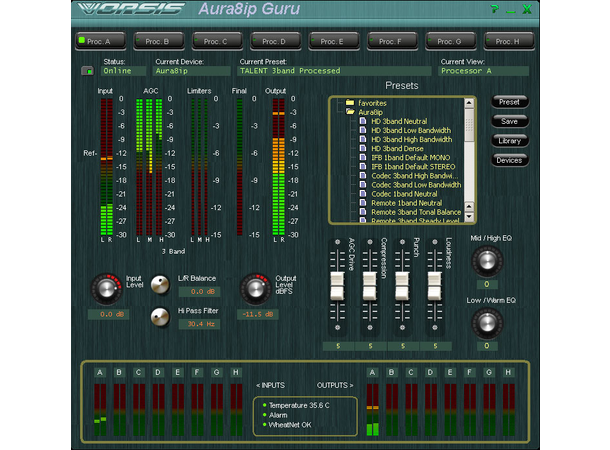Click the L/R Balance knob
Viewport: 610px width, 450px height.
click(x=160, y=285)
